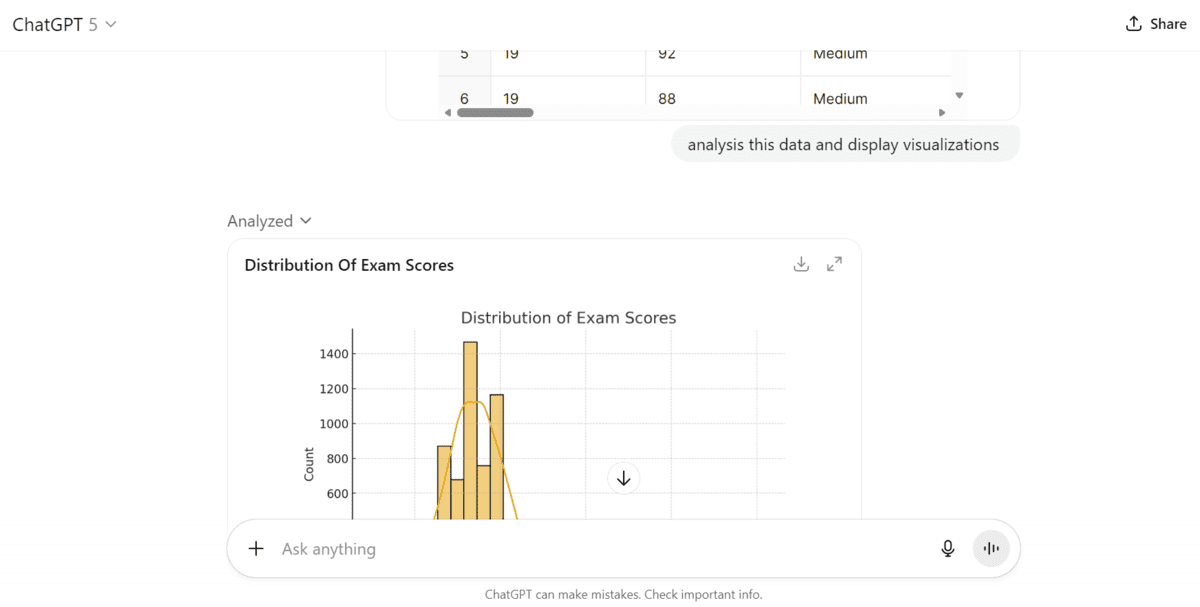Open the ChatGPT 5 model selector
This screenshot has height=607, width=1200.
tap(64, 23)
